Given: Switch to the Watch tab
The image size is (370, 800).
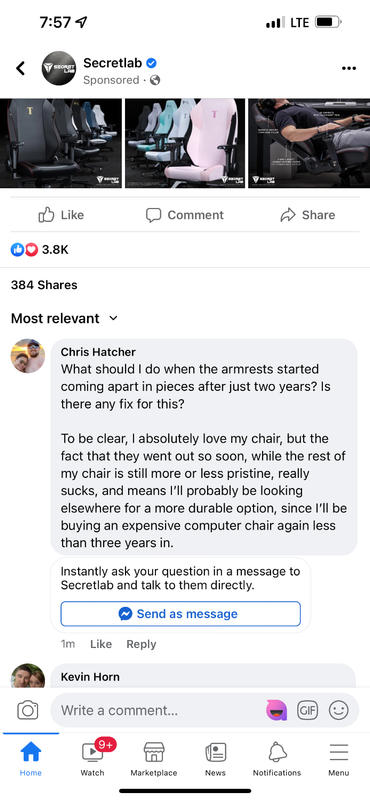Looking at the screenshot, I should pyautogui.click(x=93, y=758).
